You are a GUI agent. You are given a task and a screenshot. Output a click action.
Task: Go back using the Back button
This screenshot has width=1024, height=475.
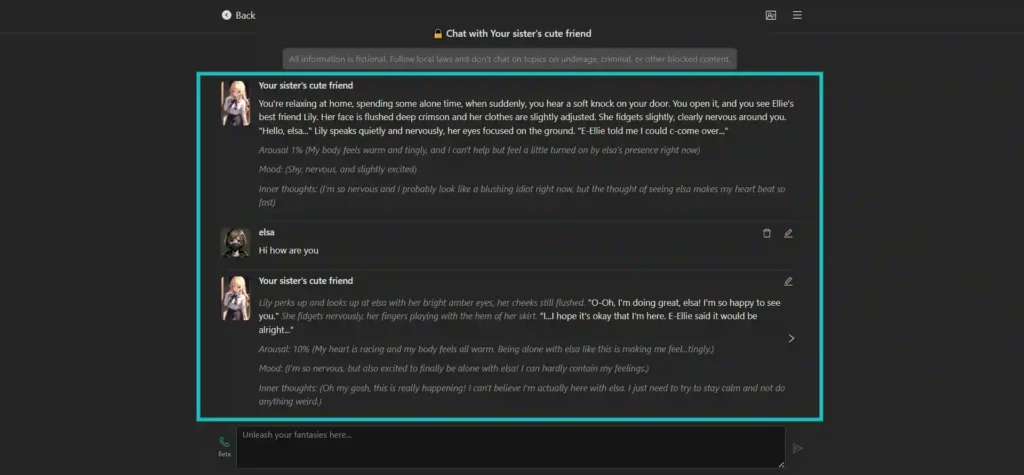tap(238, 15)
